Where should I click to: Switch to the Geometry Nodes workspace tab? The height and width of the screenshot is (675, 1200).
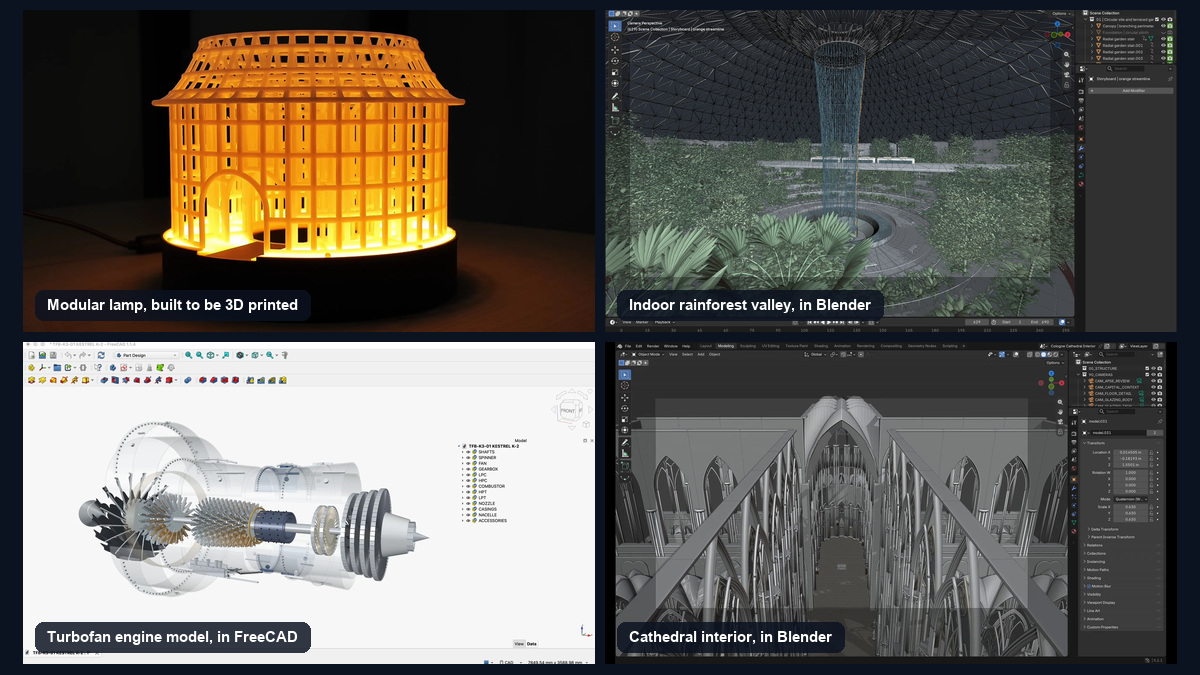pyautogui.click(x=922, y=346)
